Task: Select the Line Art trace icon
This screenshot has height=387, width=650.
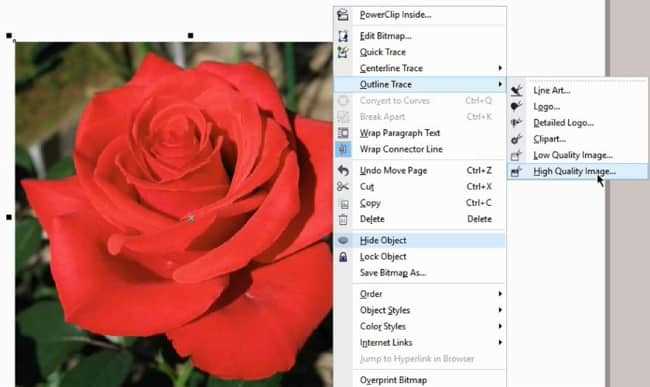Action: click(x=516, y=90)
